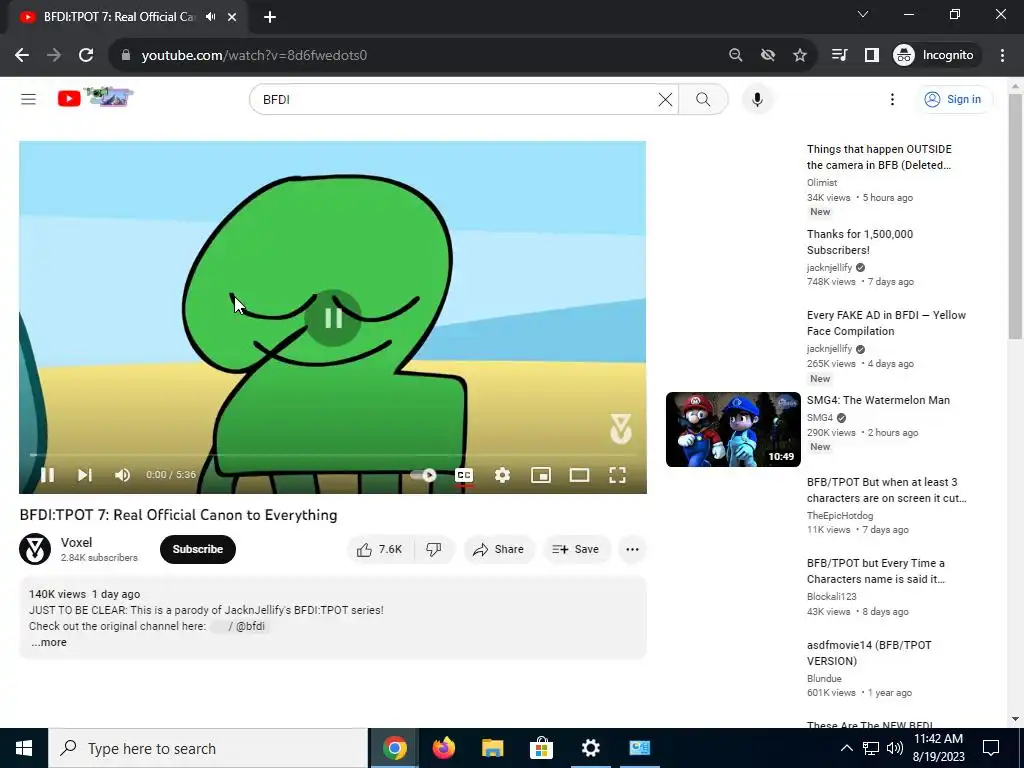Click the video progress bar

pyautogui.click(x=332, y=455)
